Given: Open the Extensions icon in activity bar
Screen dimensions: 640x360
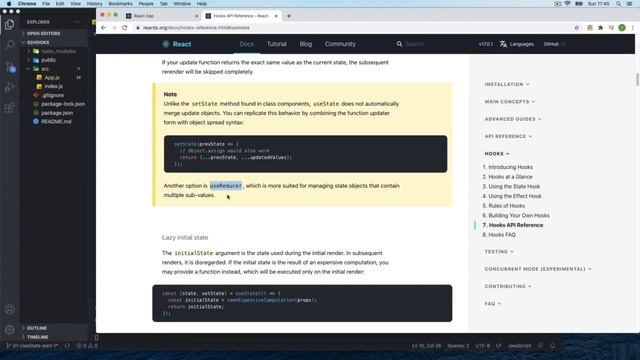Looking at the screenshot, I should pos(9,108).
